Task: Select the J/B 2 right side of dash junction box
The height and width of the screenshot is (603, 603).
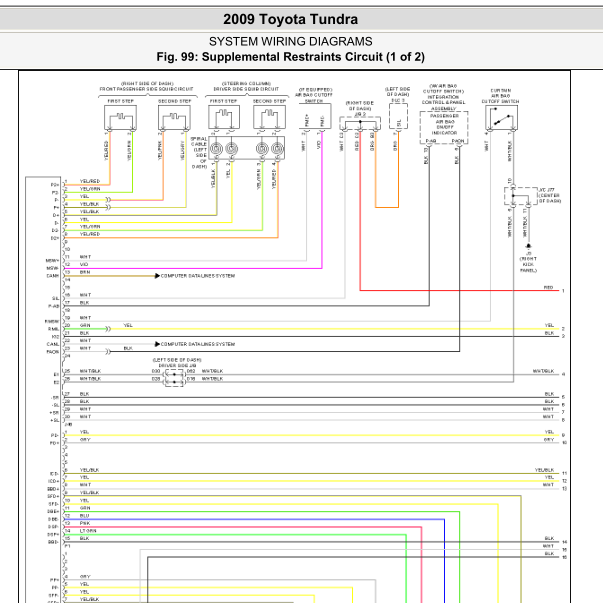Action: (x=360, y=123)
